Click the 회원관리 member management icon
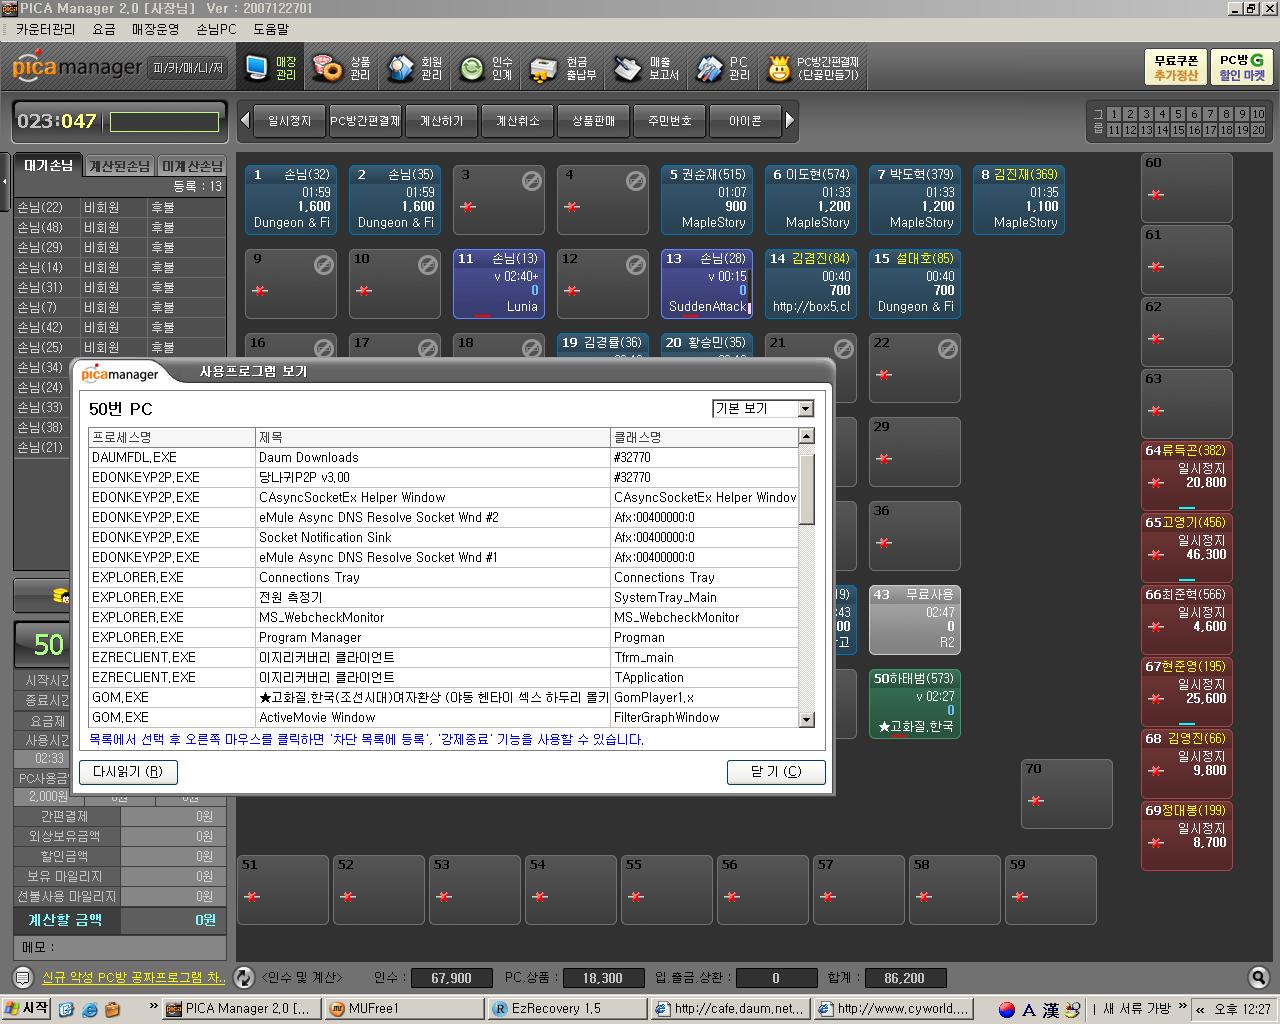1280x1024 pixels. point(415,68)
